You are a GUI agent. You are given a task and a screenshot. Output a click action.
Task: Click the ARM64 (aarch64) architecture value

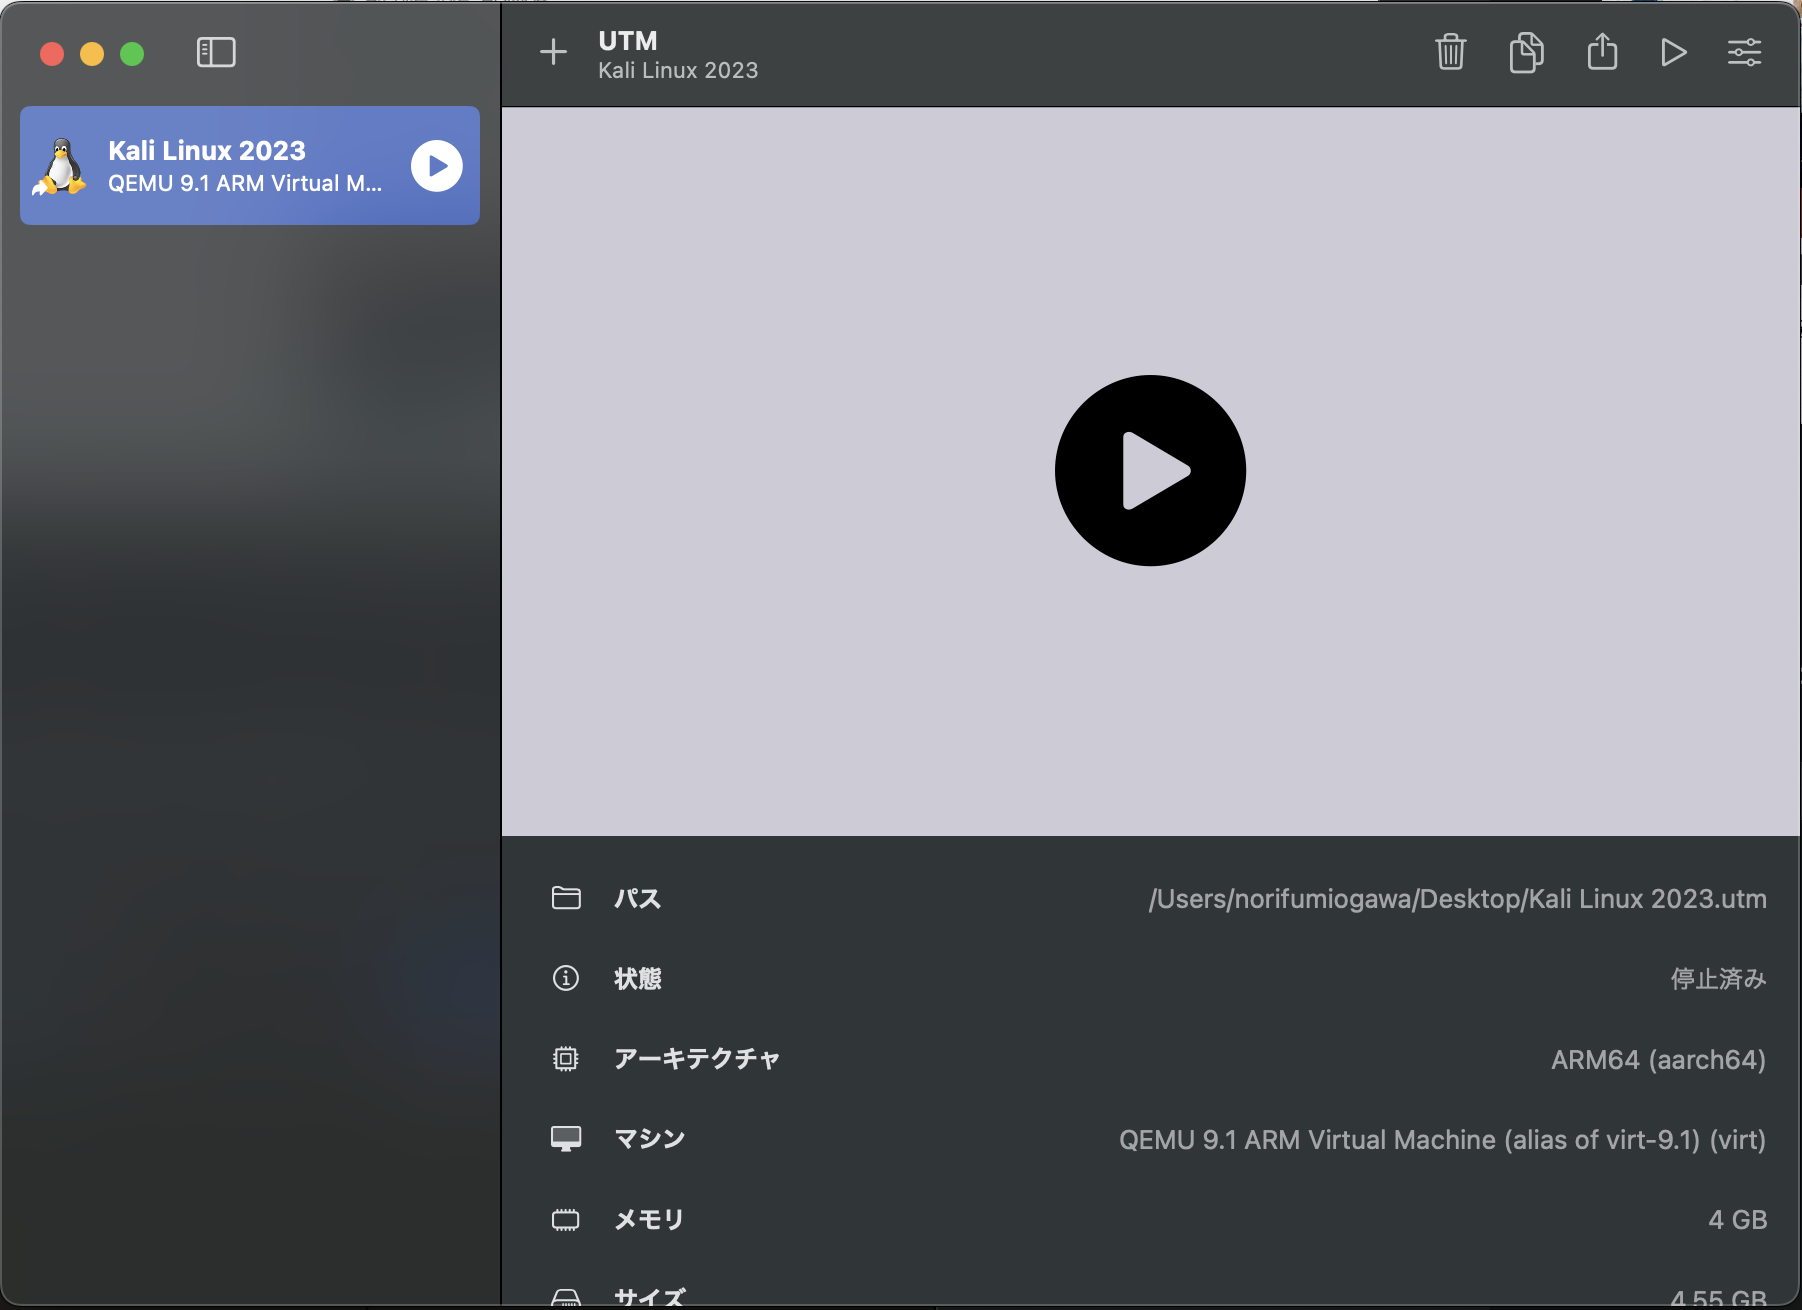click(1658, 1059)
